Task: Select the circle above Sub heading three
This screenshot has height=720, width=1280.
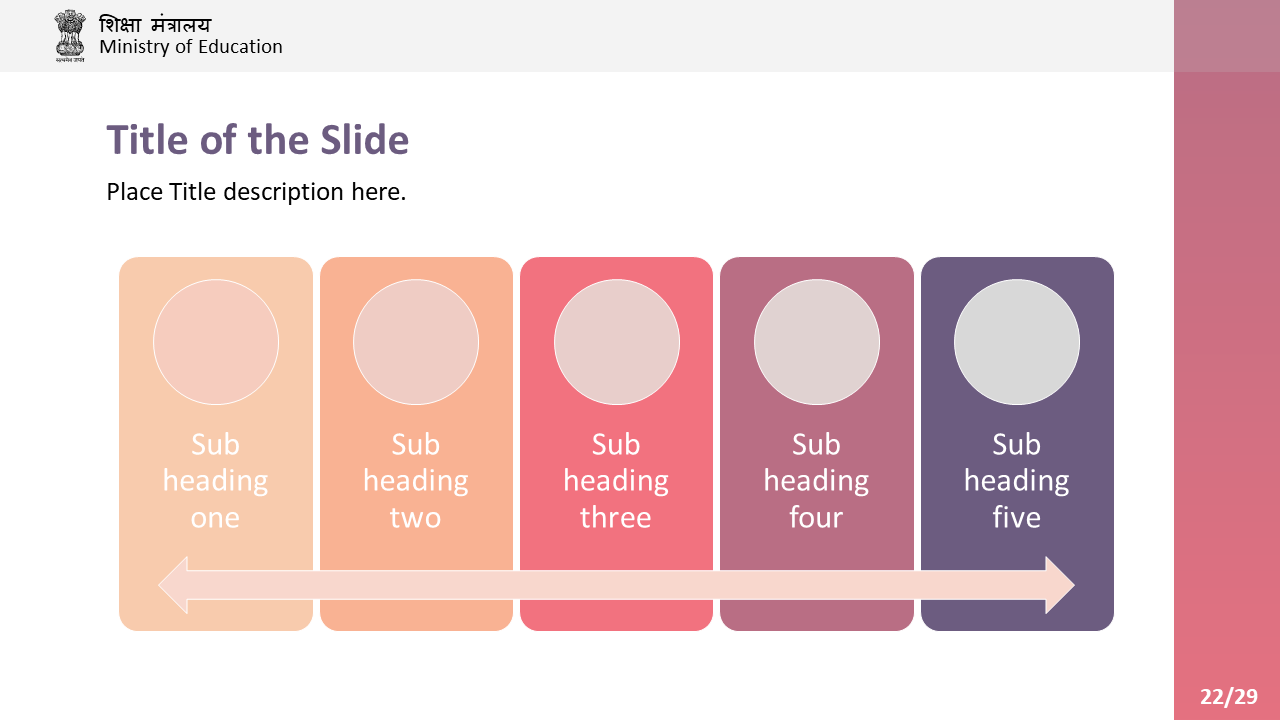Action: [x=617, y=342]
